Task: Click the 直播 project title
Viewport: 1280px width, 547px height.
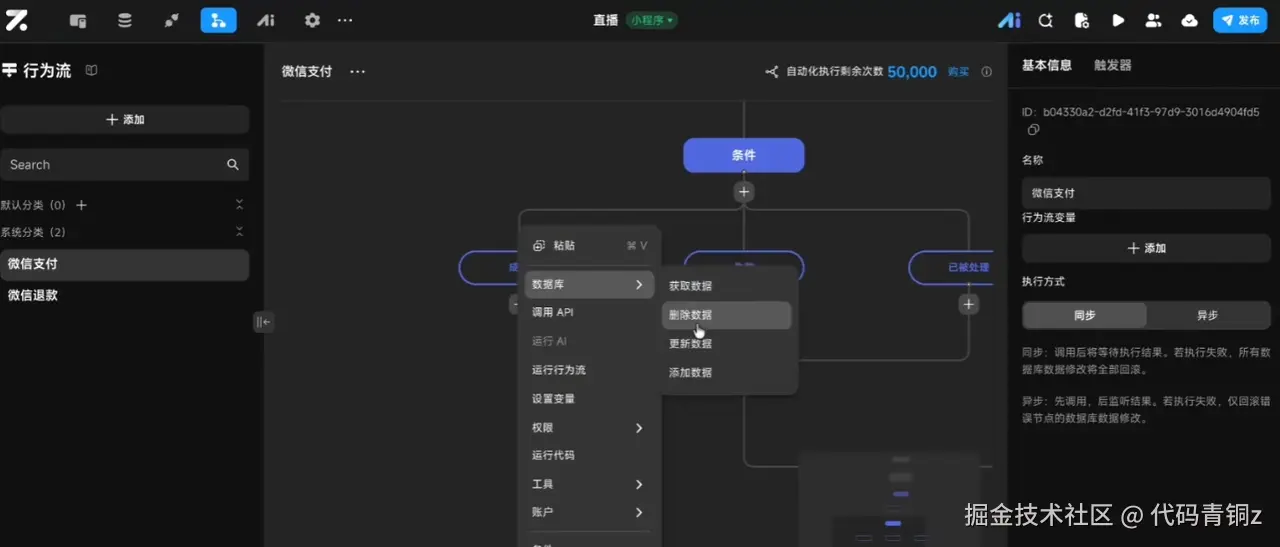Action: coord(606,20)
